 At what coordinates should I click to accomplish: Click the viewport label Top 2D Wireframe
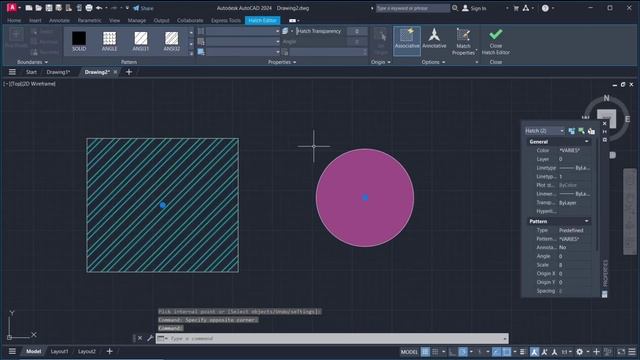click(x=30, y=84)
